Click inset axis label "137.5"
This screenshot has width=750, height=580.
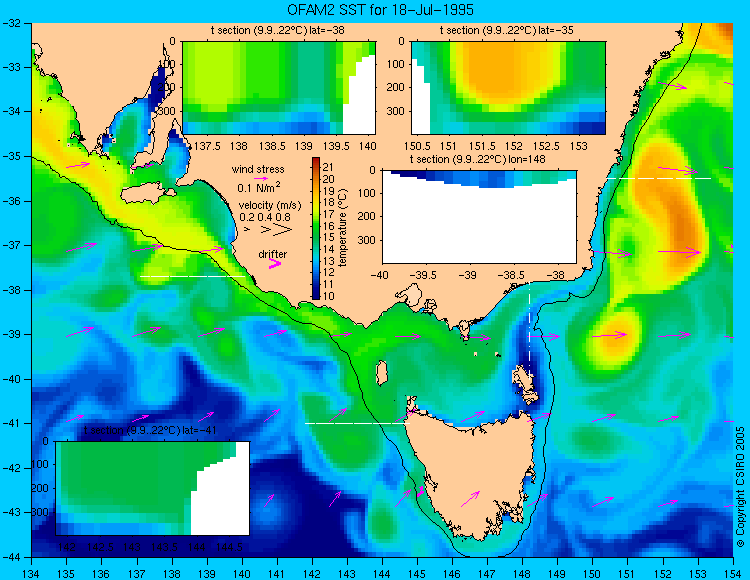tap(207, 146)
